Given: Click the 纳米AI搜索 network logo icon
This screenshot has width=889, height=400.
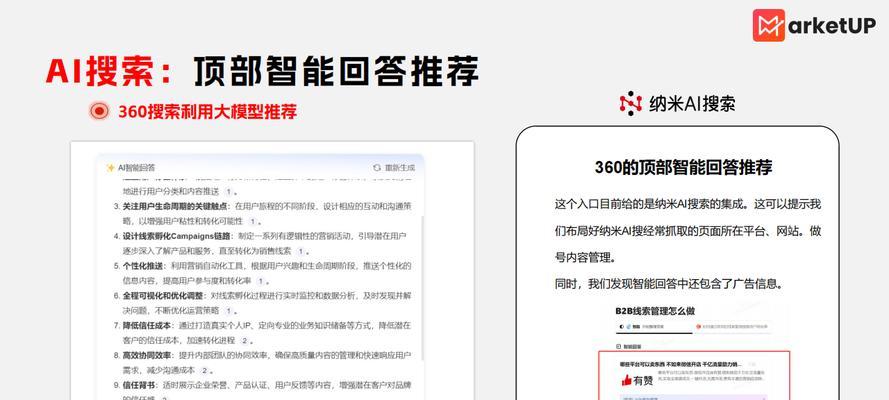Looking at the screenshot, I should [630, 104].
